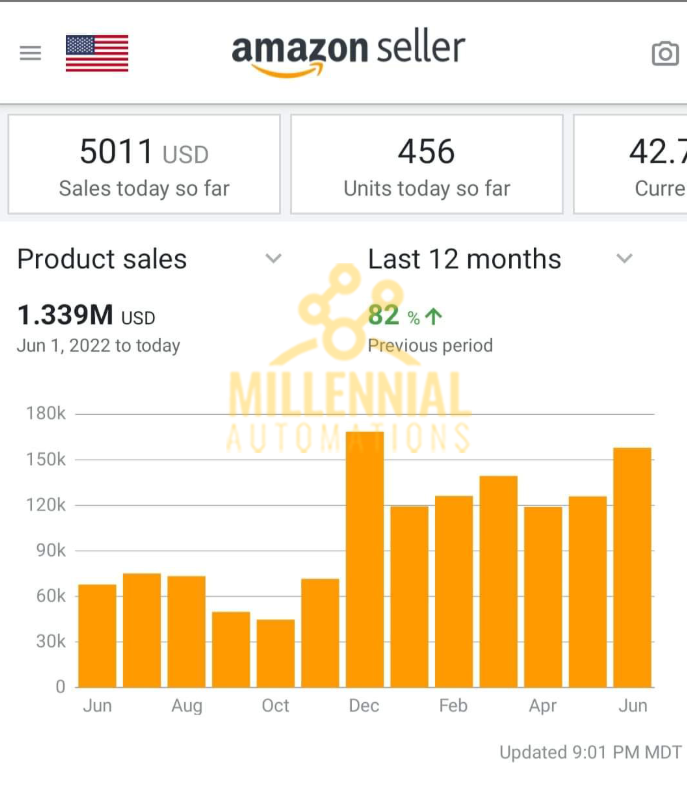Select the October sales bar
Viewport: 687px width, 792px height.
pyautogui.click(x=276, y=653)
